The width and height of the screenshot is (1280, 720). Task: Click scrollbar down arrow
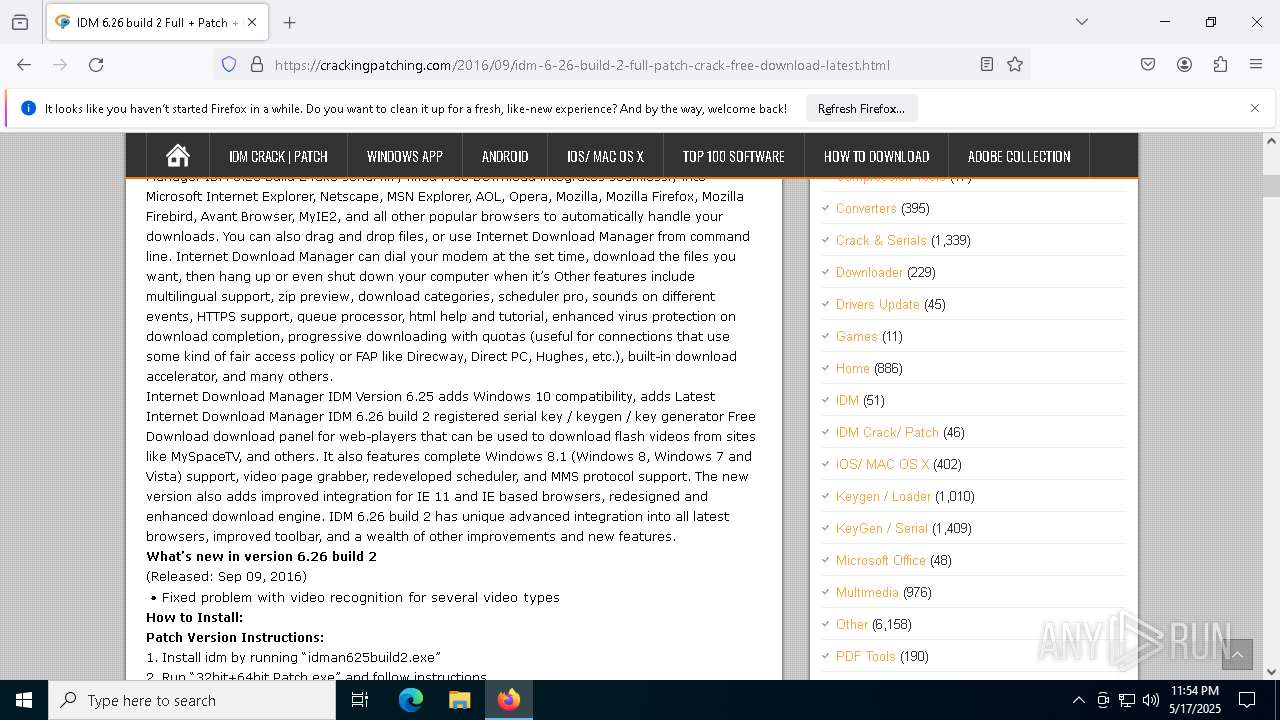(1271, 672)
